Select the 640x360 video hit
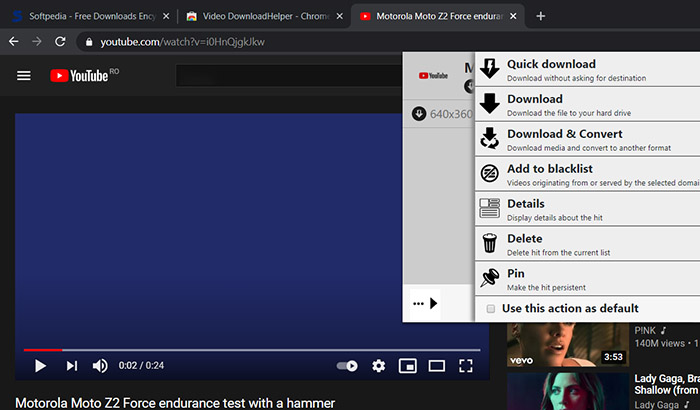The height and width of the screenshot is (410, 700). pyautogui.click(x=438, y=114)
